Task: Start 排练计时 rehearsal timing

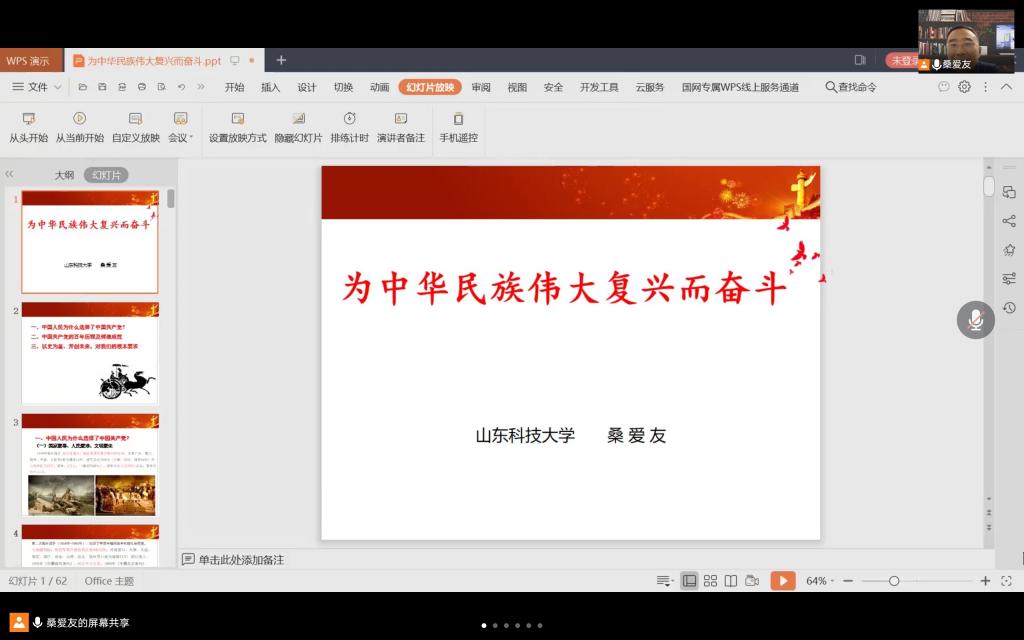Action: [x=349, y=127]
